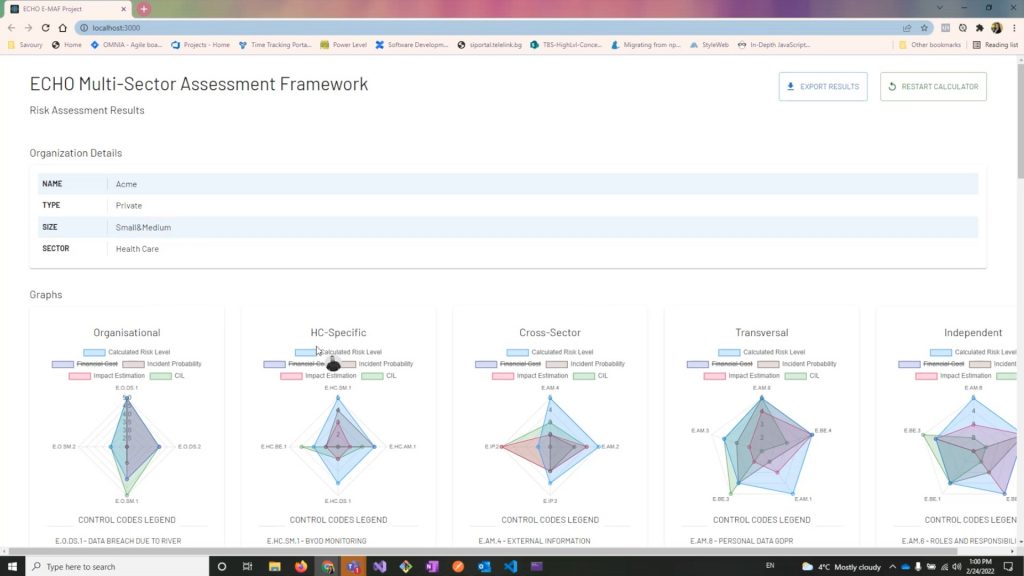Open a new browser tab with plus icon
This screenshot has width=1024, height=576.
pyautogui.click(x=144, y=9)
